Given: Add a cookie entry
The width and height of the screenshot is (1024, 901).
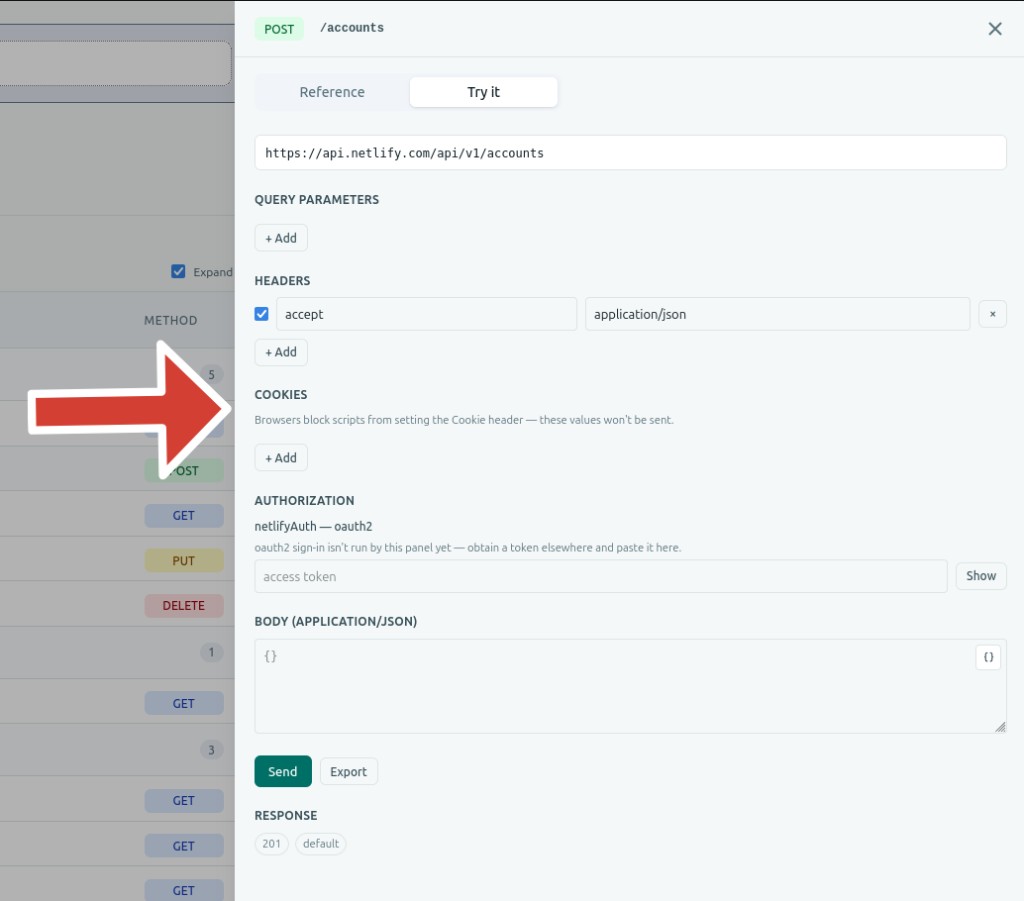Looking at the screenshot, I should click(x=281, y=458).
